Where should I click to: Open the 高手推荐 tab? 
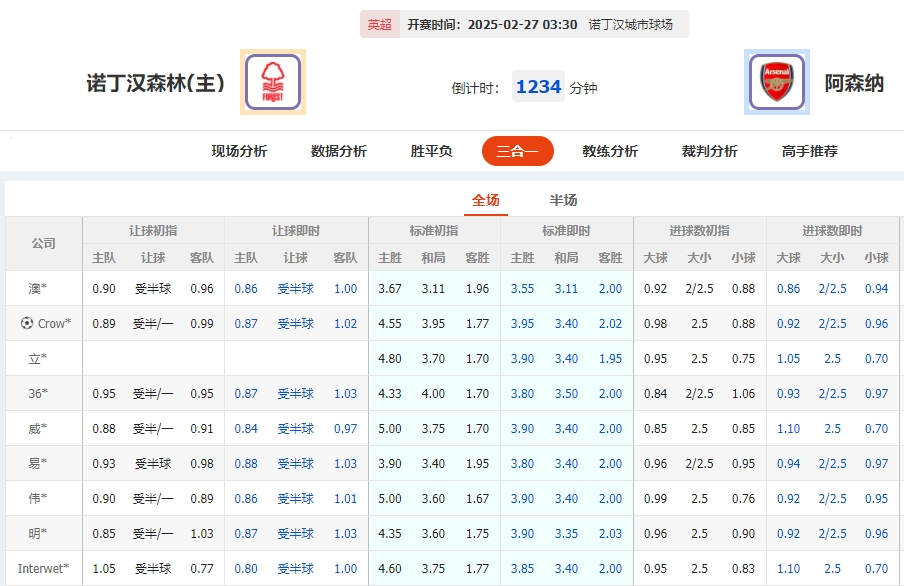(812, 151)
